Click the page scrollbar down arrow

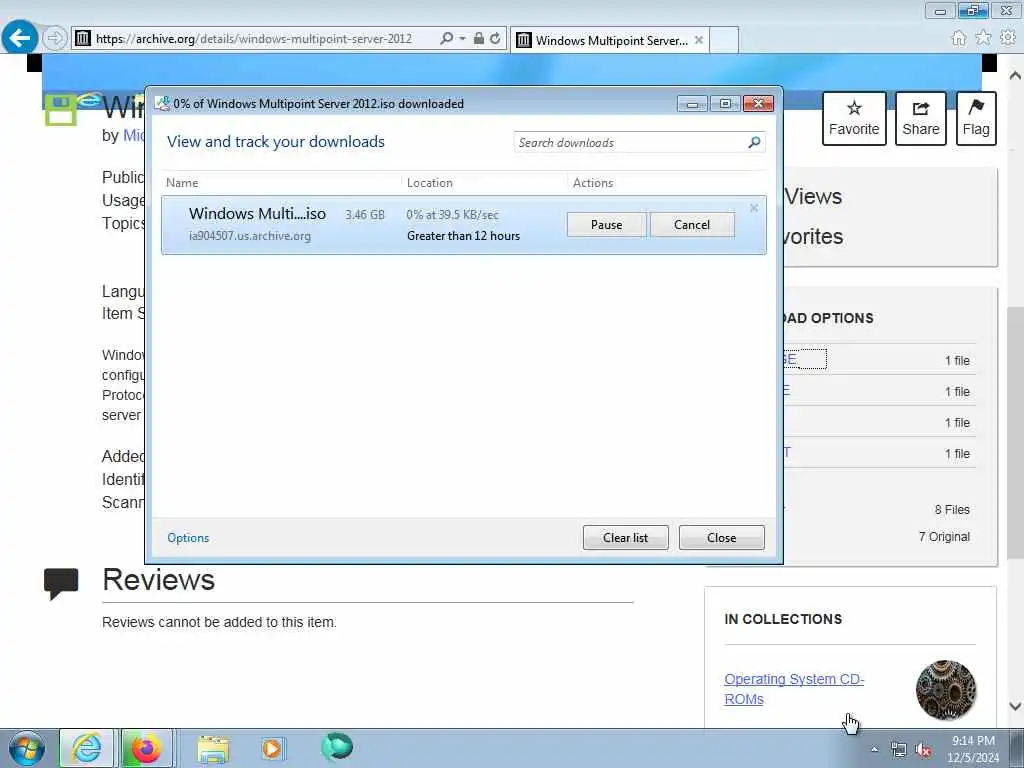[1016, 706]
